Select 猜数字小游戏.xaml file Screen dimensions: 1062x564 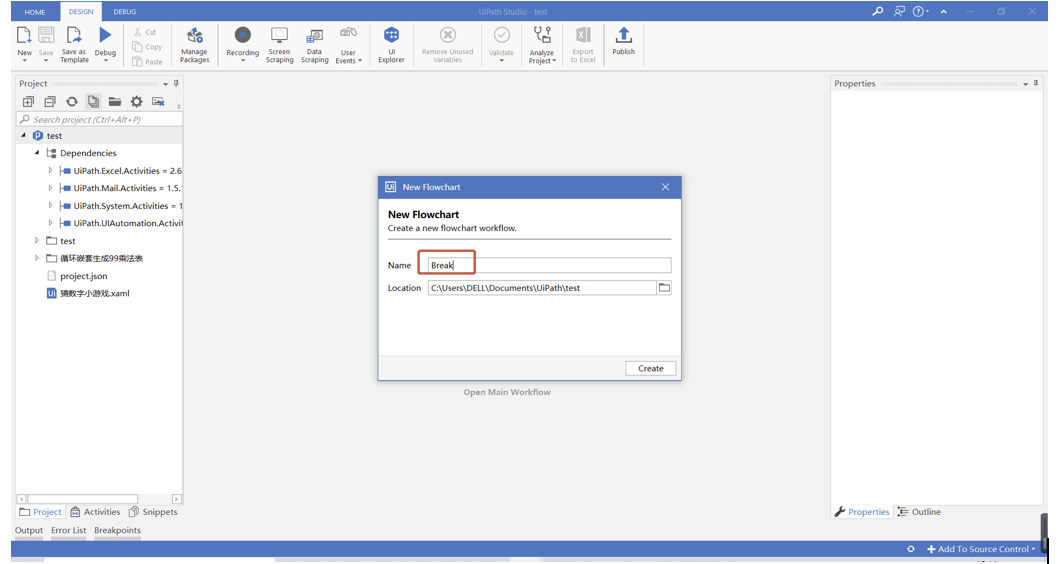pyautogui.click(x=87, y=294)
